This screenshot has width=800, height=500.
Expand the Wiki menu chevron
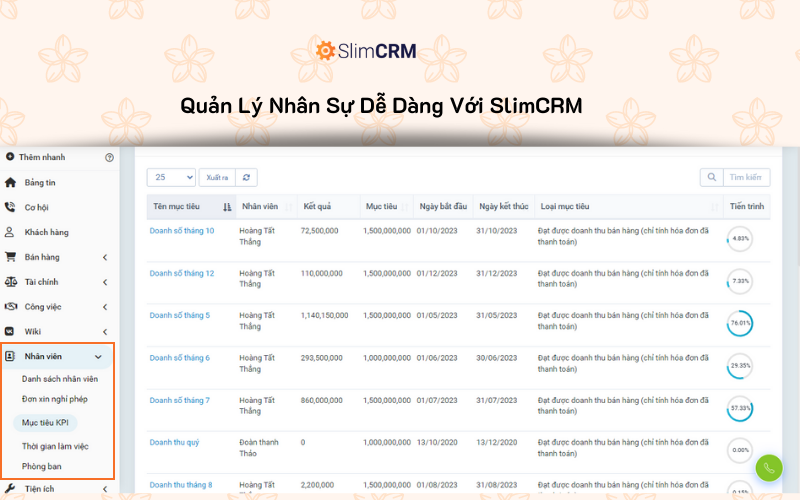(105, 332)
